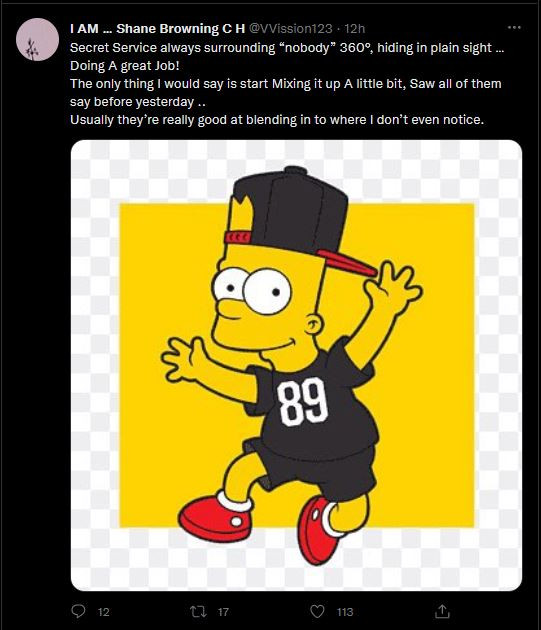Open the three-dot more options menu
This screenshot has width=541, height=630.
pos(514,27)
